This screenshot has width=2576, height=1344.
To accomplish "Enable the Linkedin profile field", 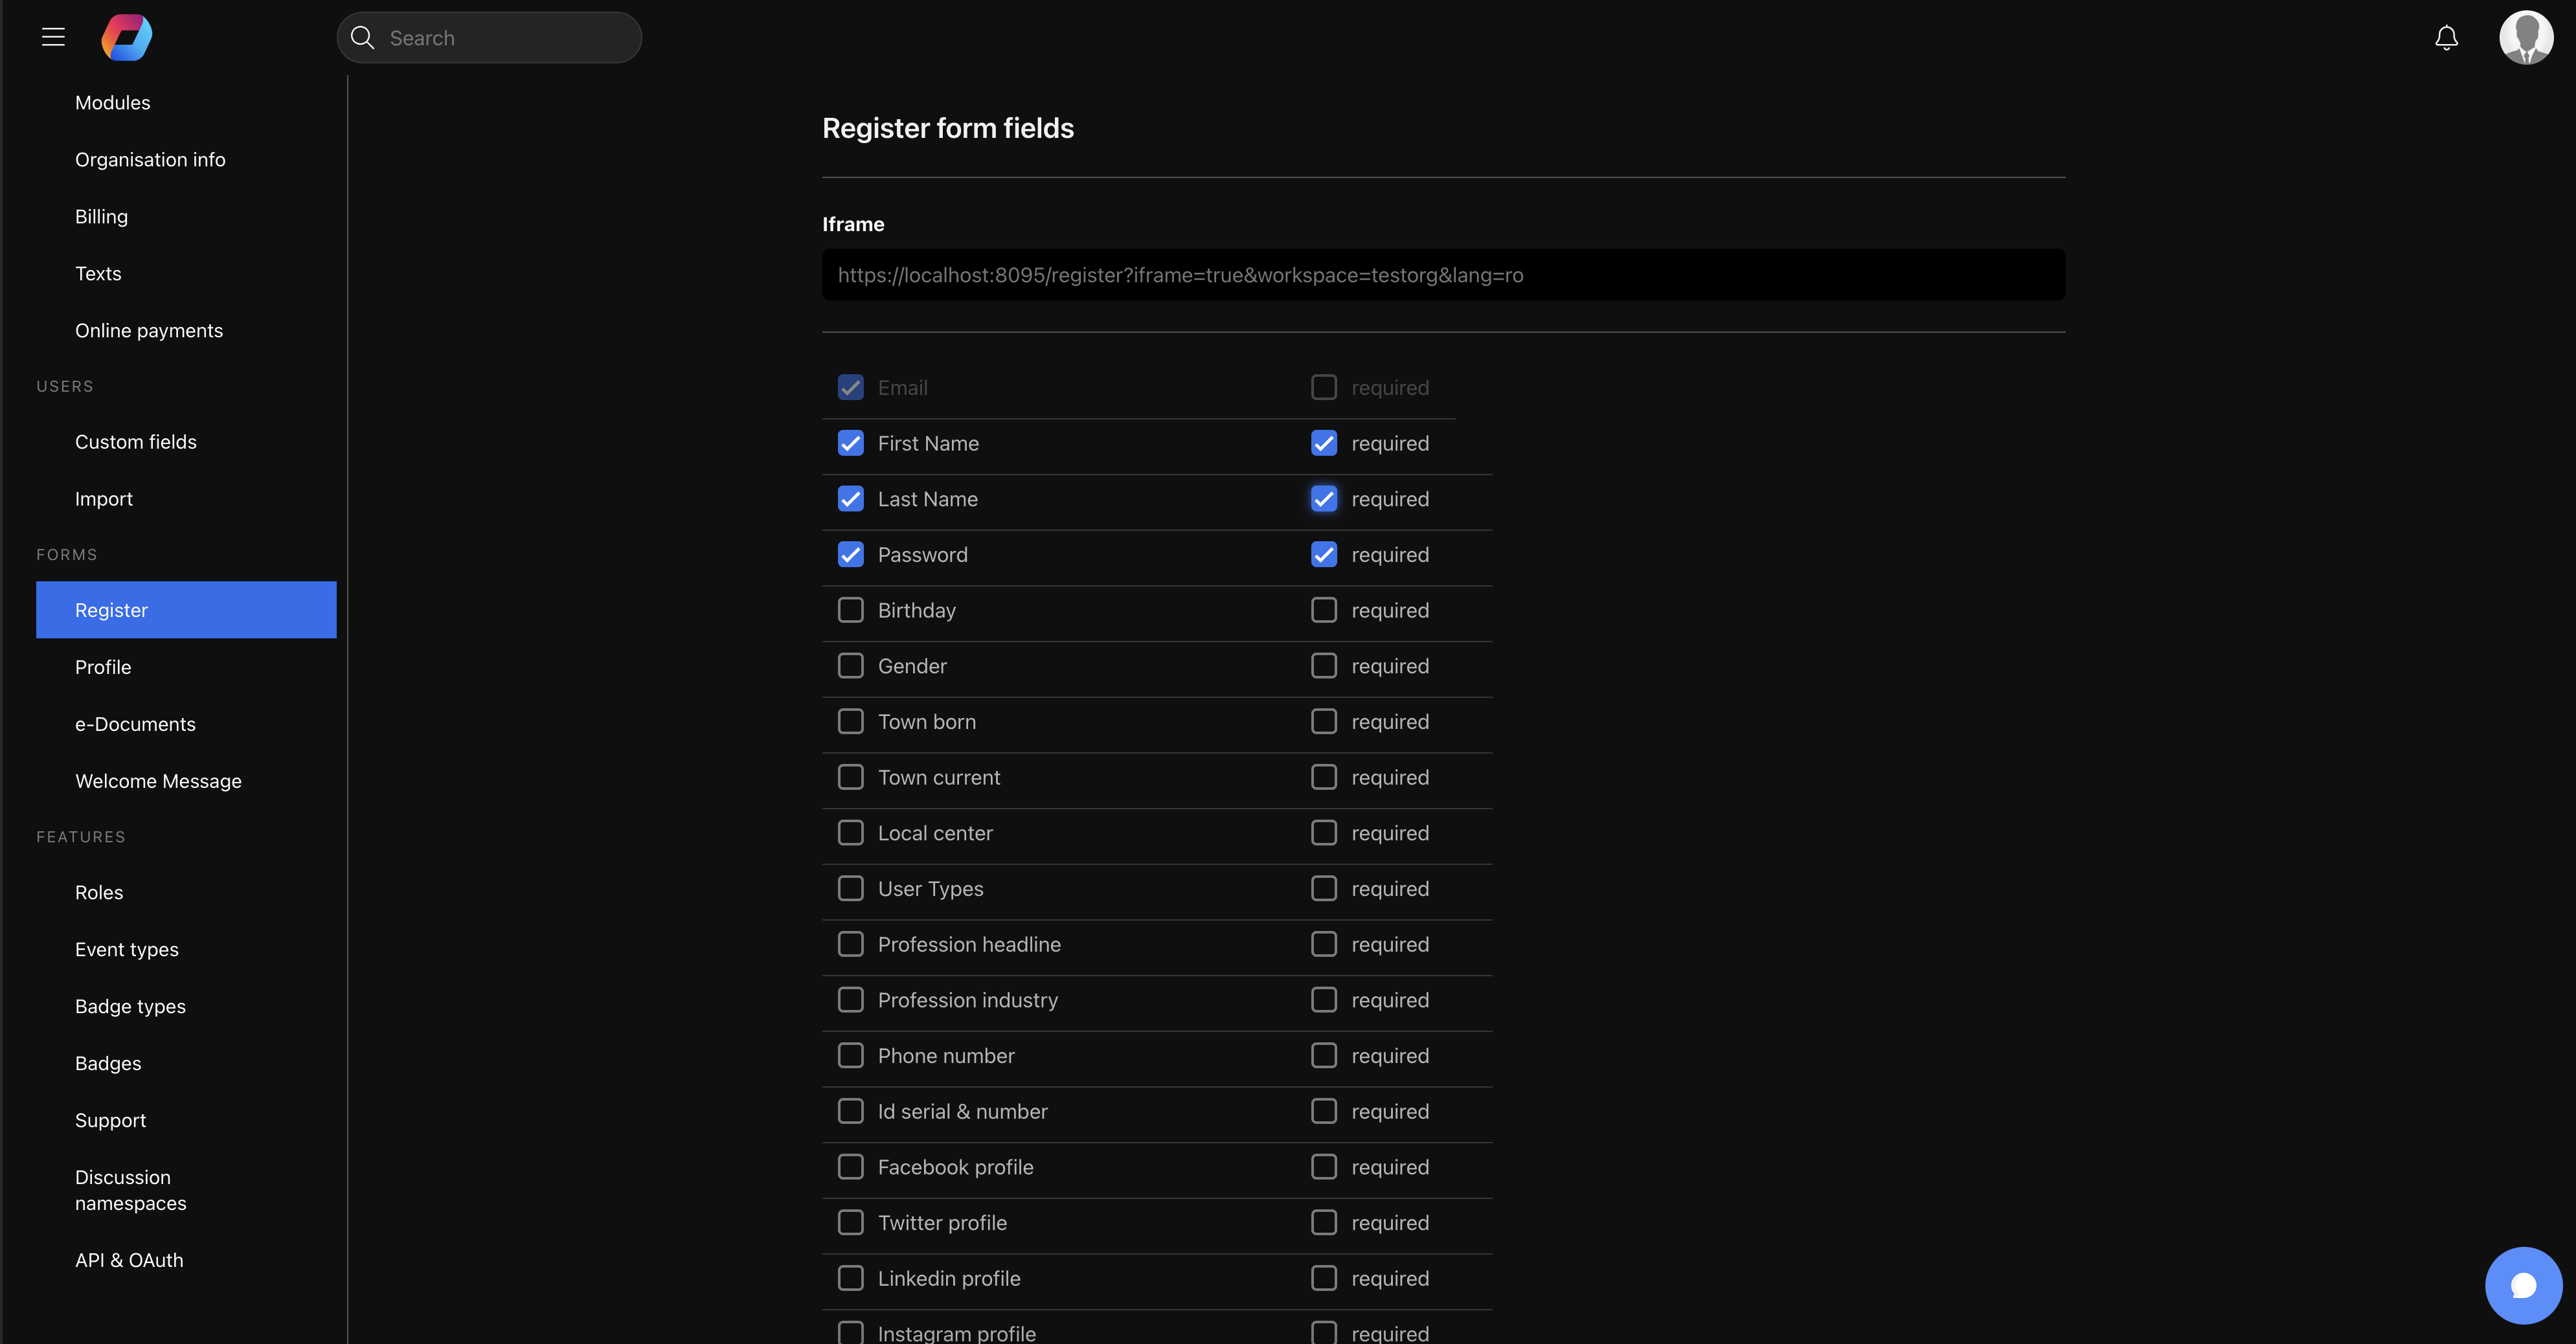I will tap(851, 1278).
